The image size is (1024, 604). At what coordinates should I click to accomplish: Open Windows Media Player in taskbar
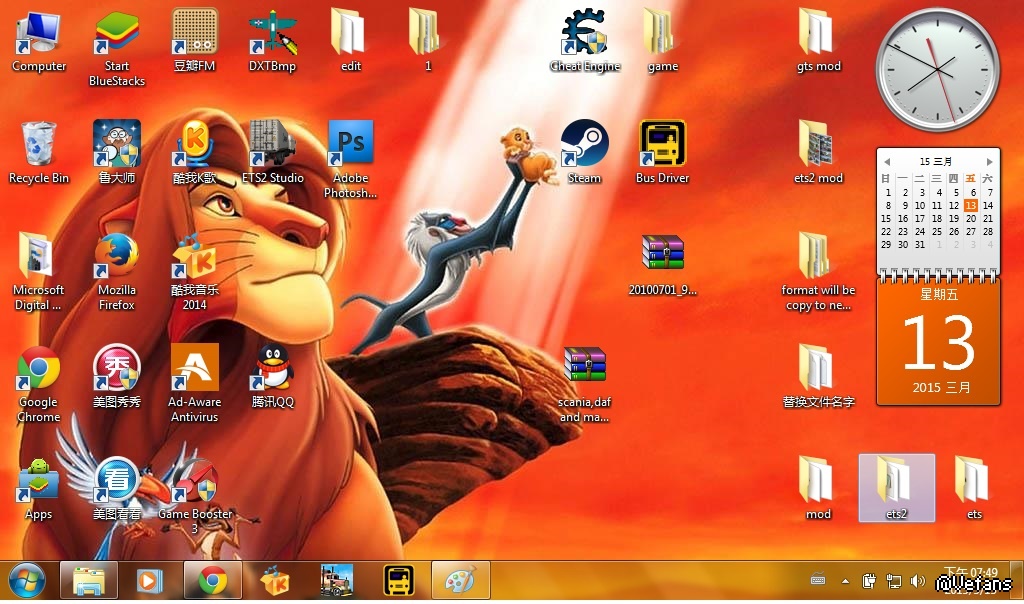click(x=150, y=580)
